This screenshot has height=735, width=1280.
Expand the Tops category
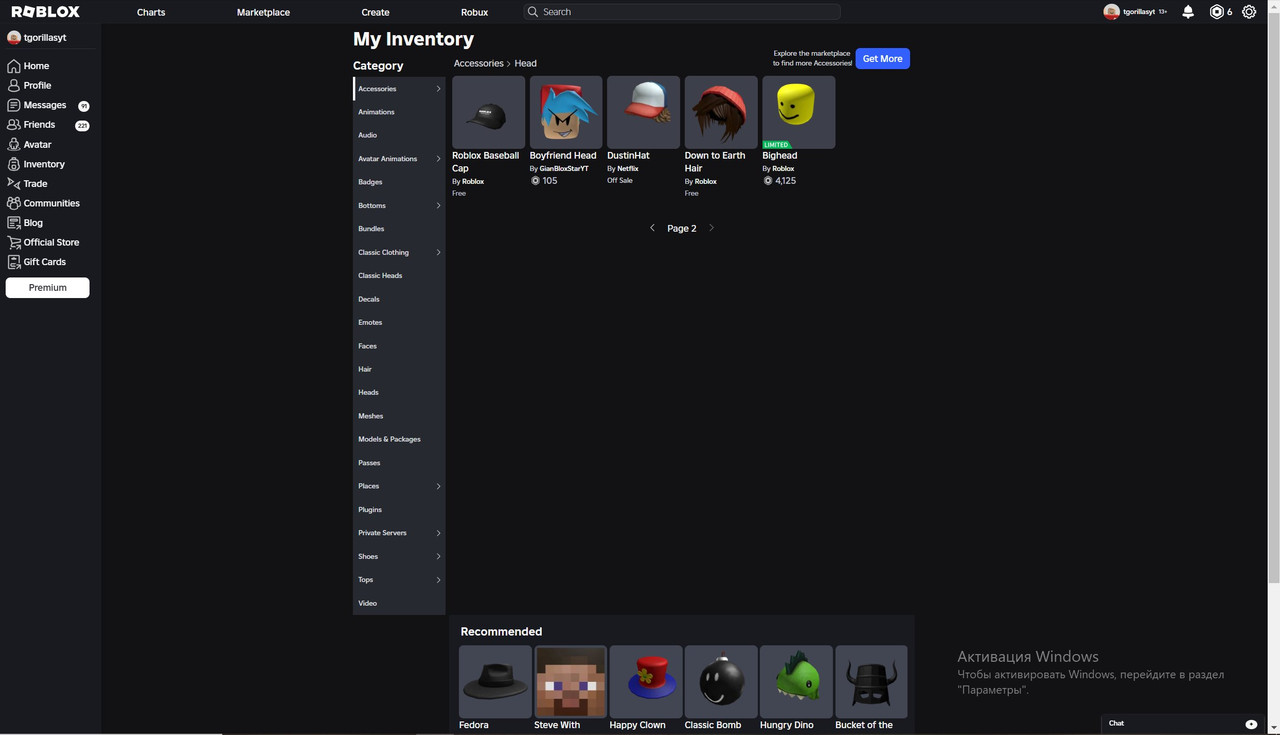coord(438,580)
